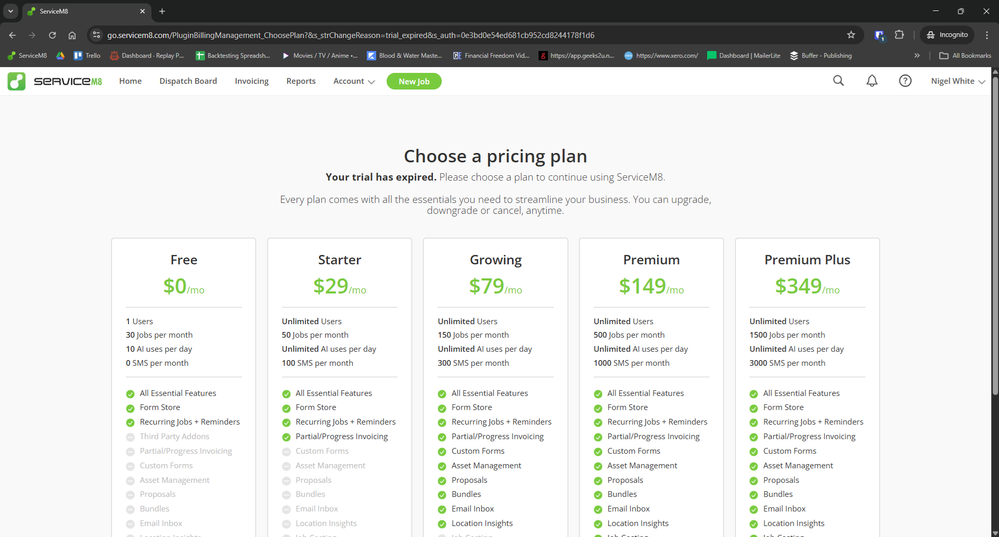This screenshot has height=537, width=999.
Task: Open Movies / TV / Anime bookmark
Action: click(x=319, y=55)
